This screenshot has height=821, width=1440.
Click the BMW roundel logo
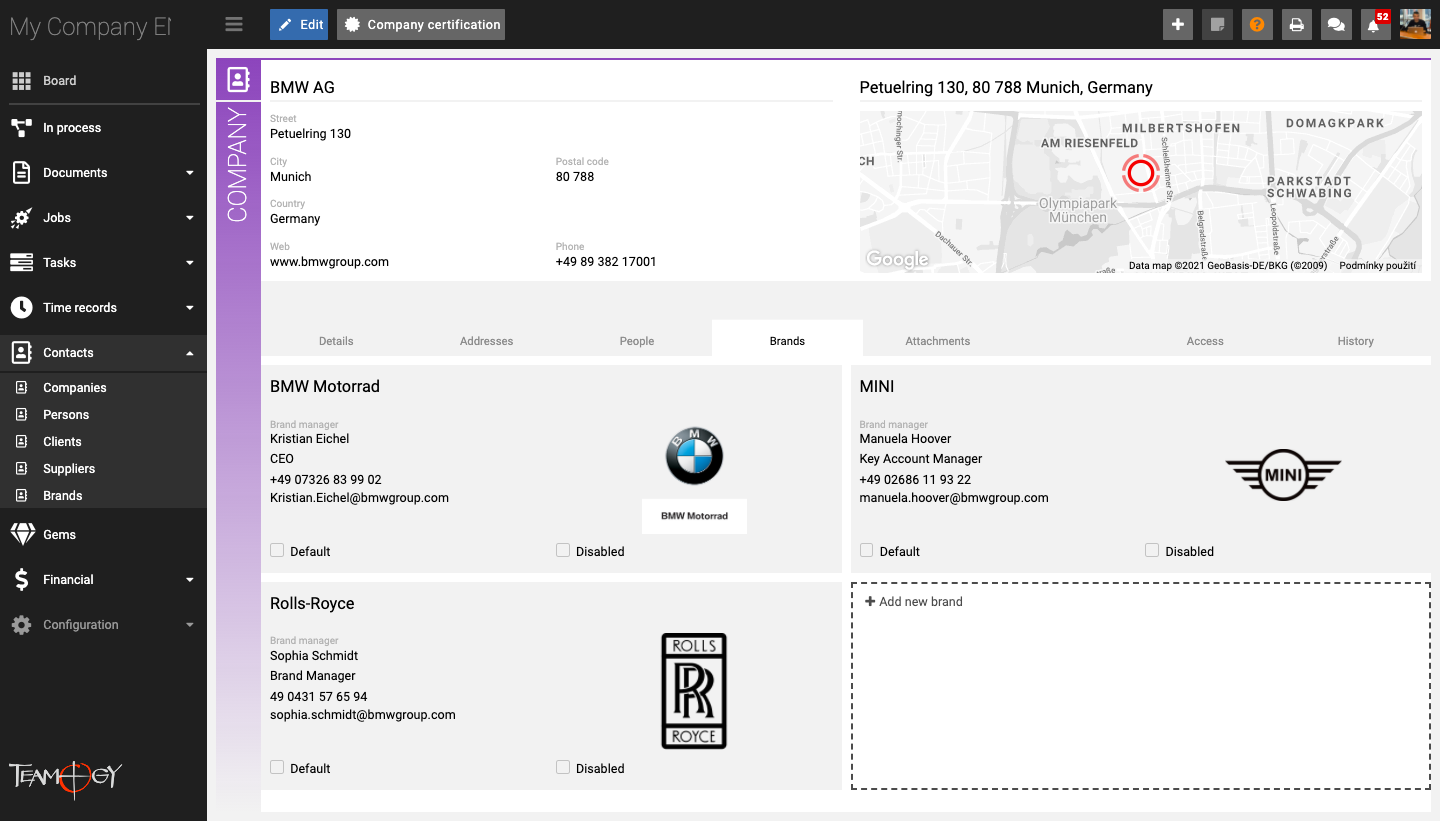[694, 457]
